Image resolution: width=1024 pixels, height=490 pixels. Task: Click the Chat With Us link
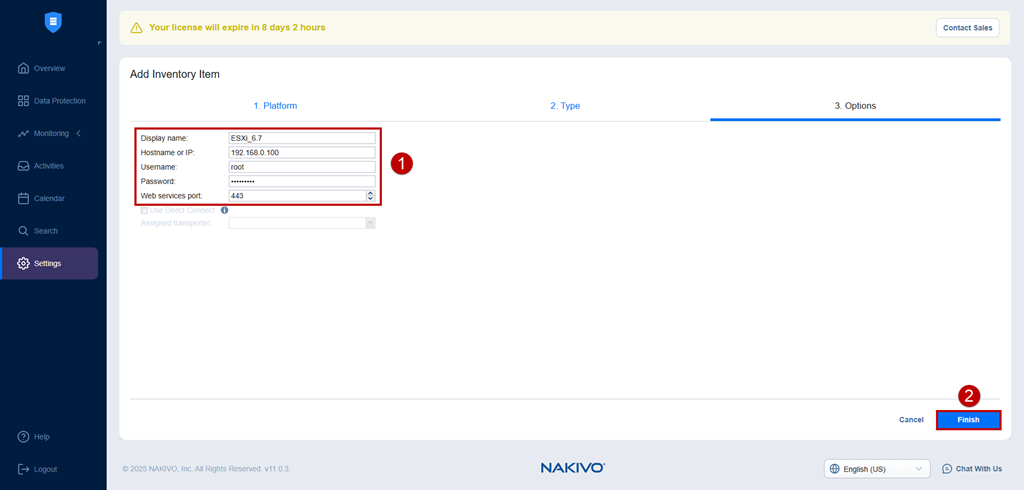pyautogui.click(x=978, y=468)
